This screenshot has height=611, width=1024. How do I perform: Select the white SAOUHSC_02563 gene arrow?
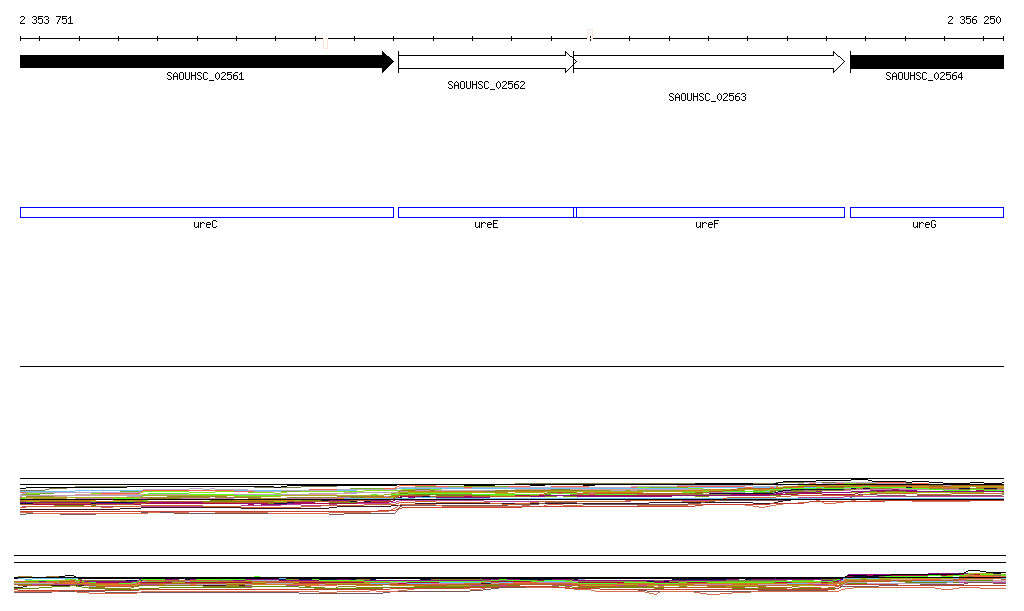708,62
